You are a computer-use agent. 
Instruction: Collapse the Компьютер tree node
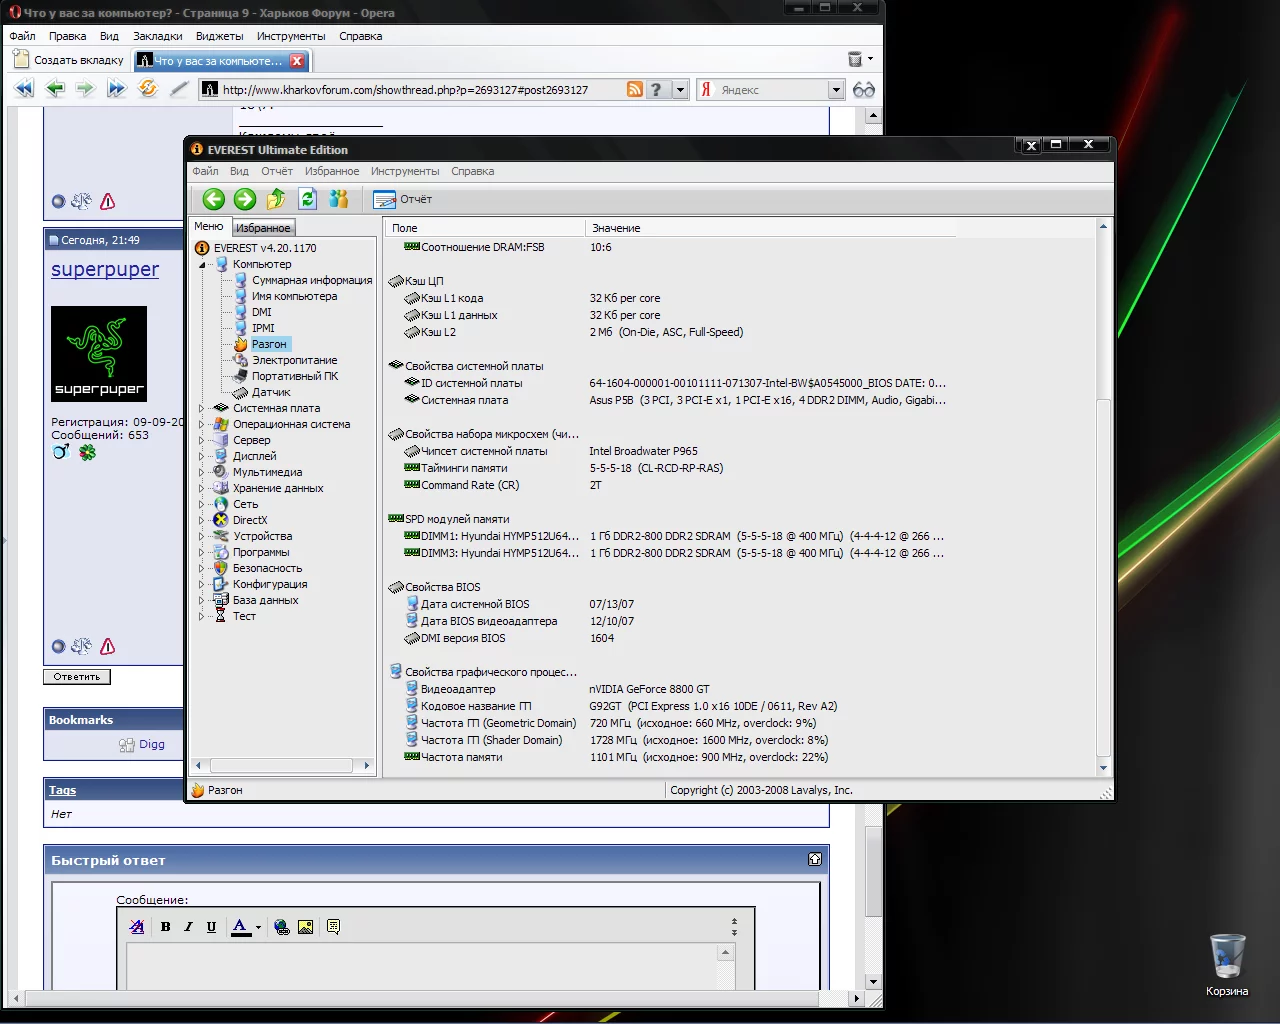[x=203, y=264]
